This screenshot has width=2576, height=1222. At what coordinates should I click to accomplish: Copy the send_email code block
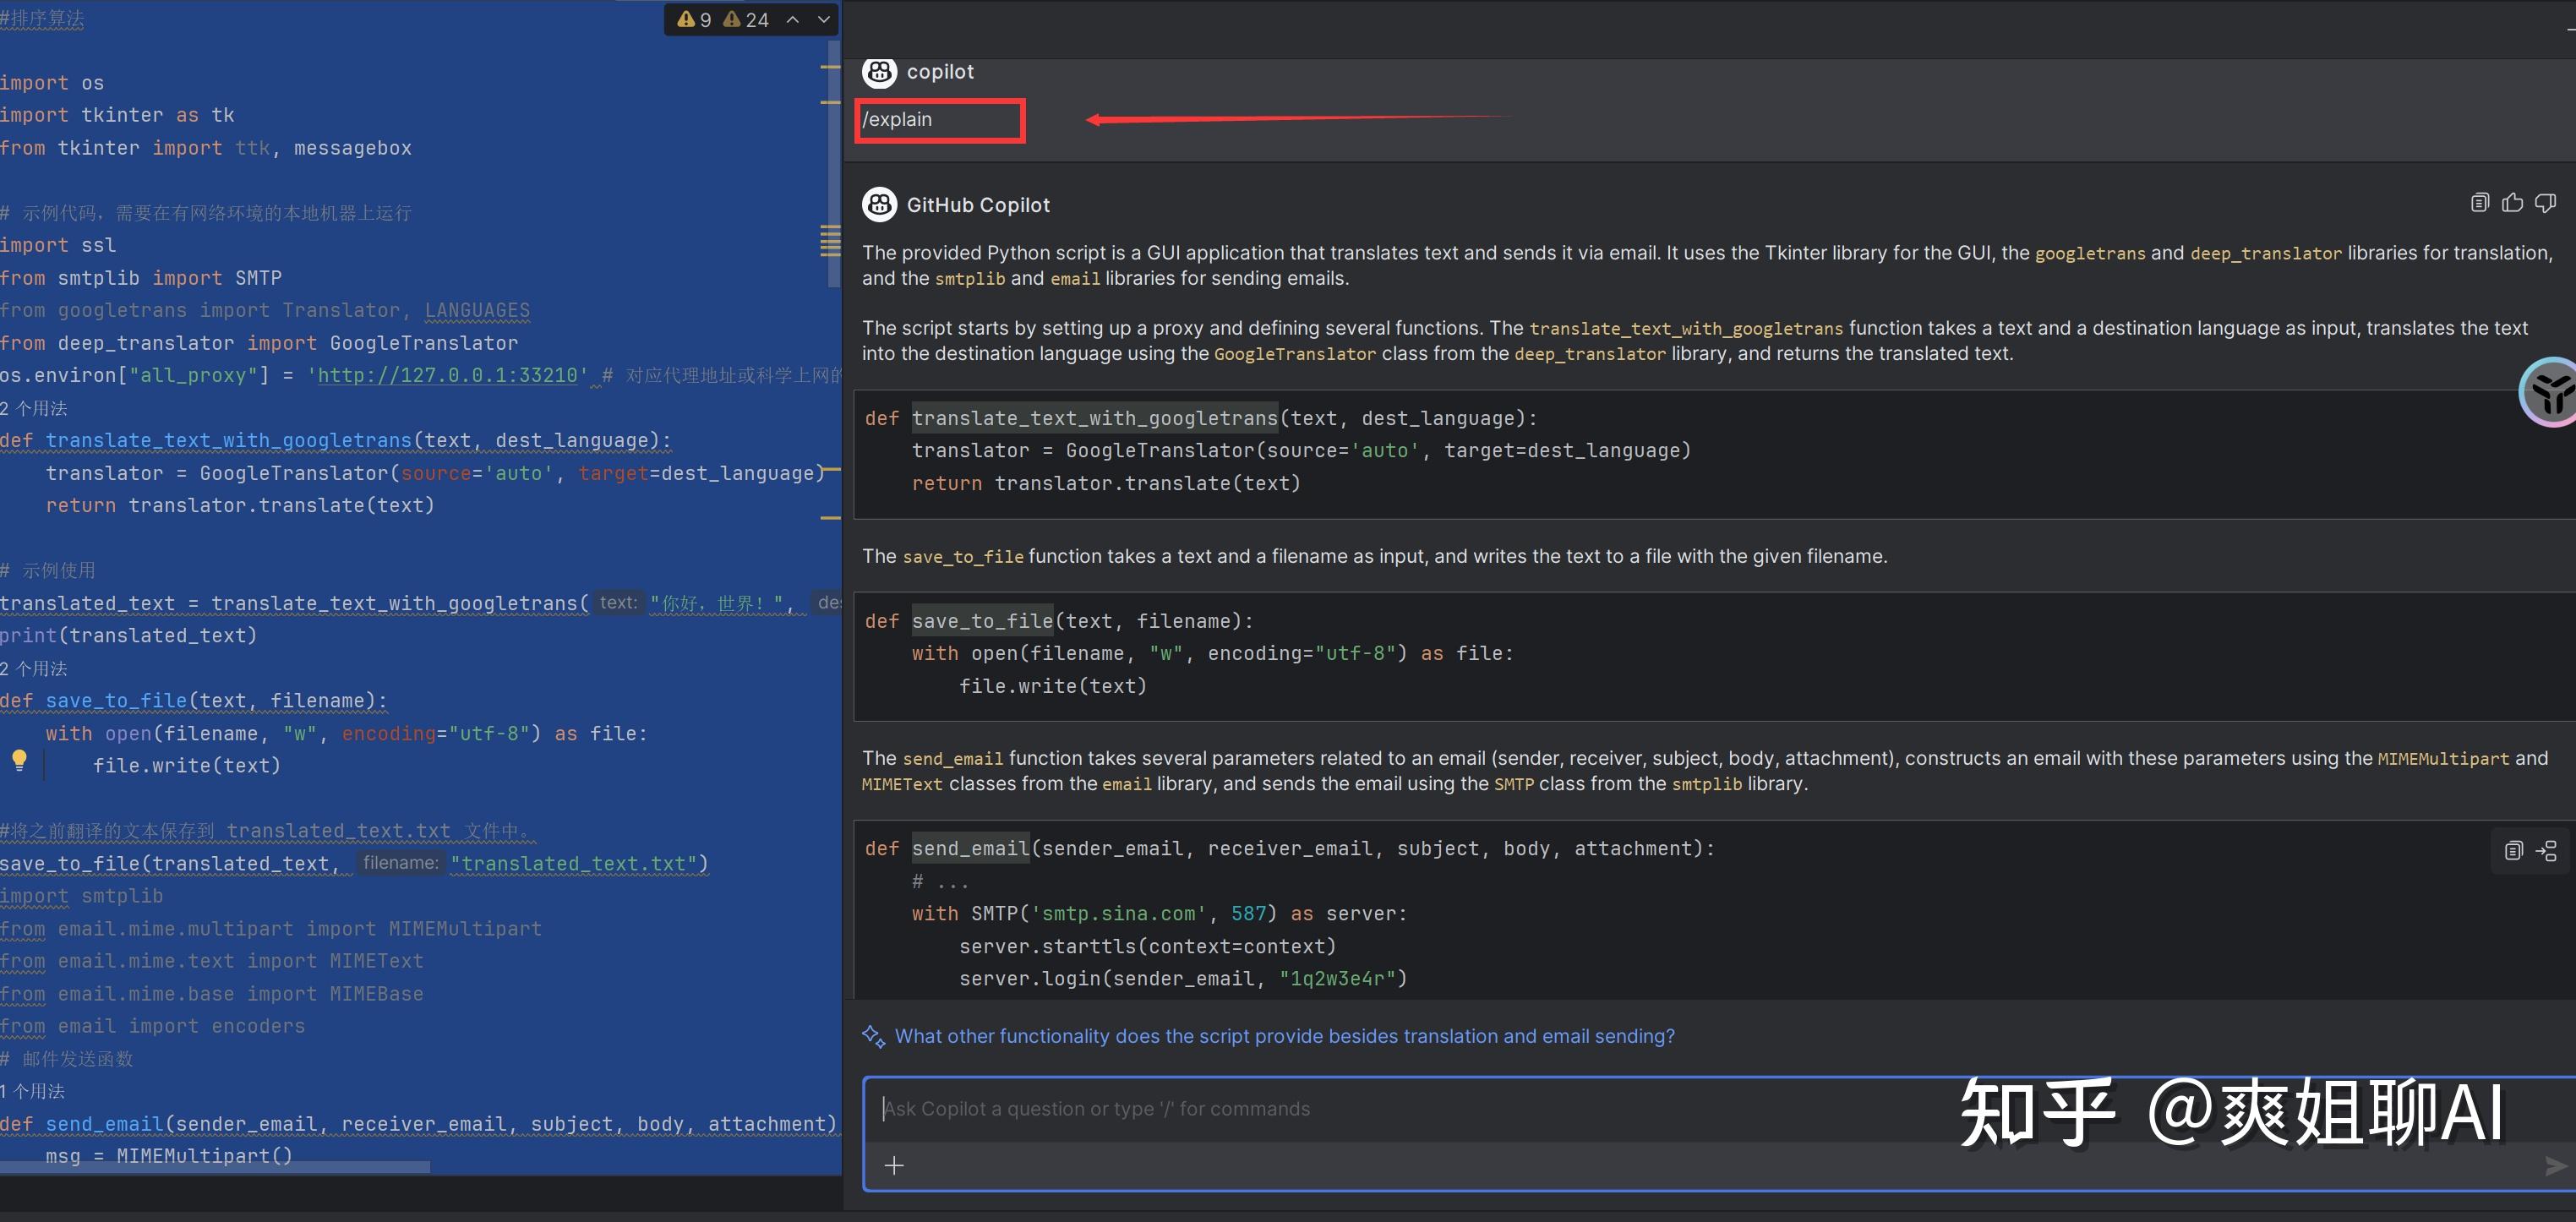point(2513,851)
